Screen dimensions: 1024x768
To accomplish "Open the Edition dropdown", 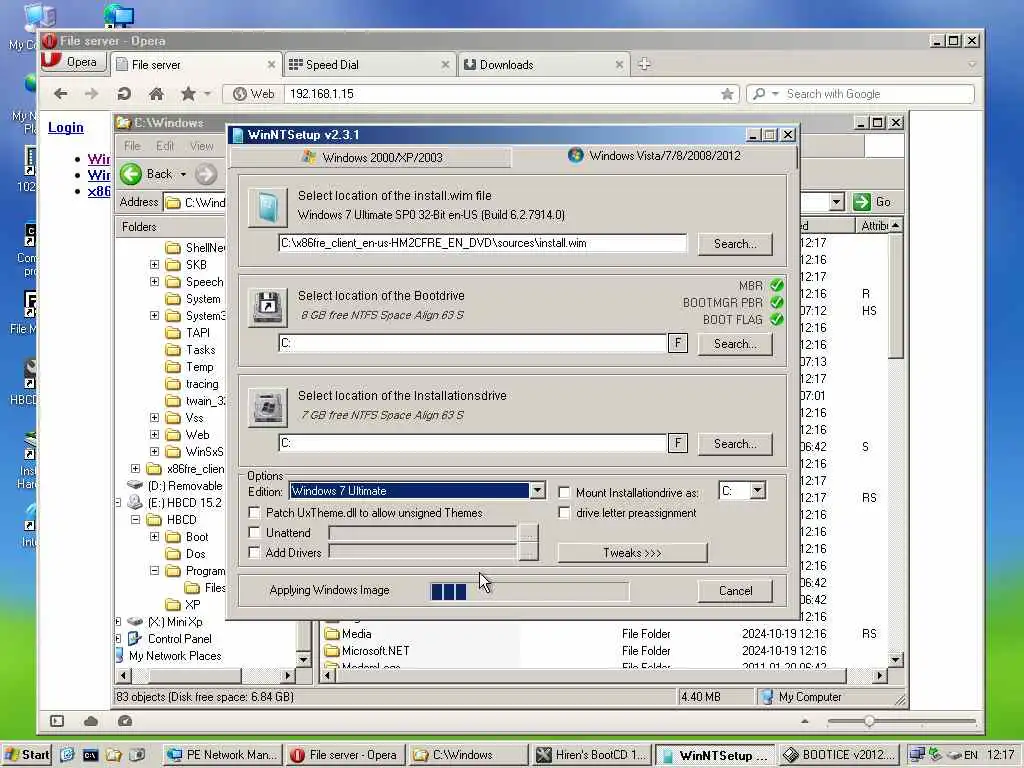I will point(537,490).
